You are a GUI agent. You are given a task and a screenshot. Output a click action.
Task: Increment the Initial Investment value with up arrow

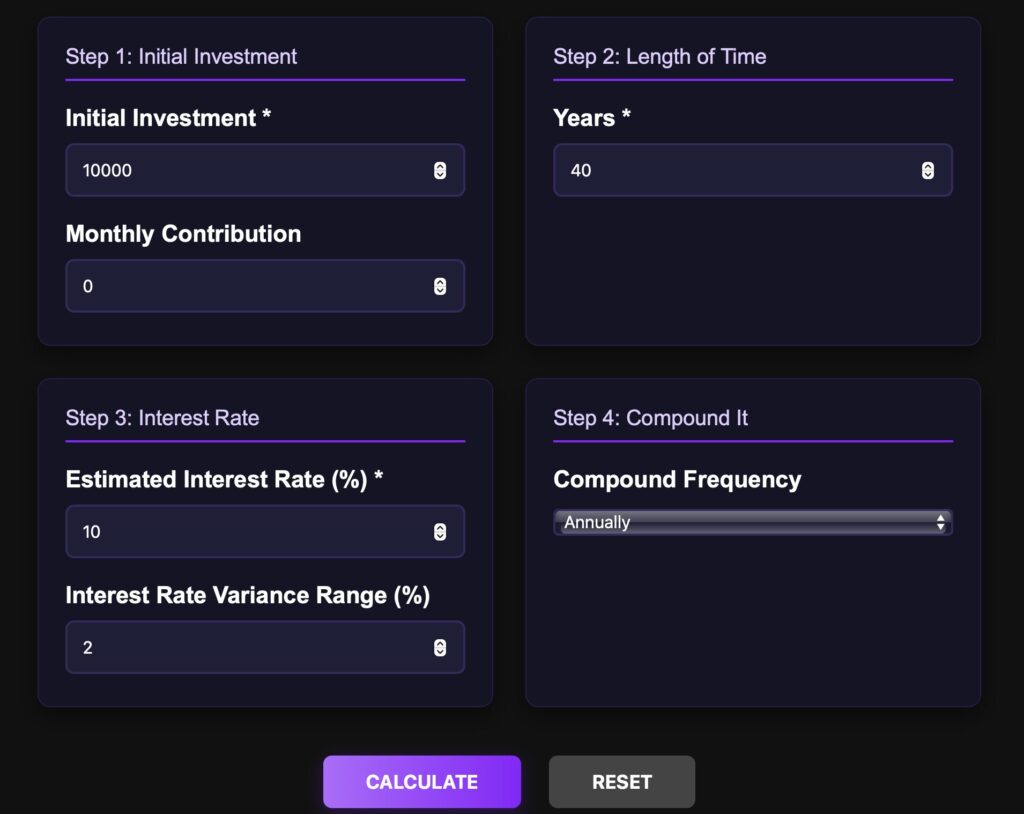pos(440,166)
